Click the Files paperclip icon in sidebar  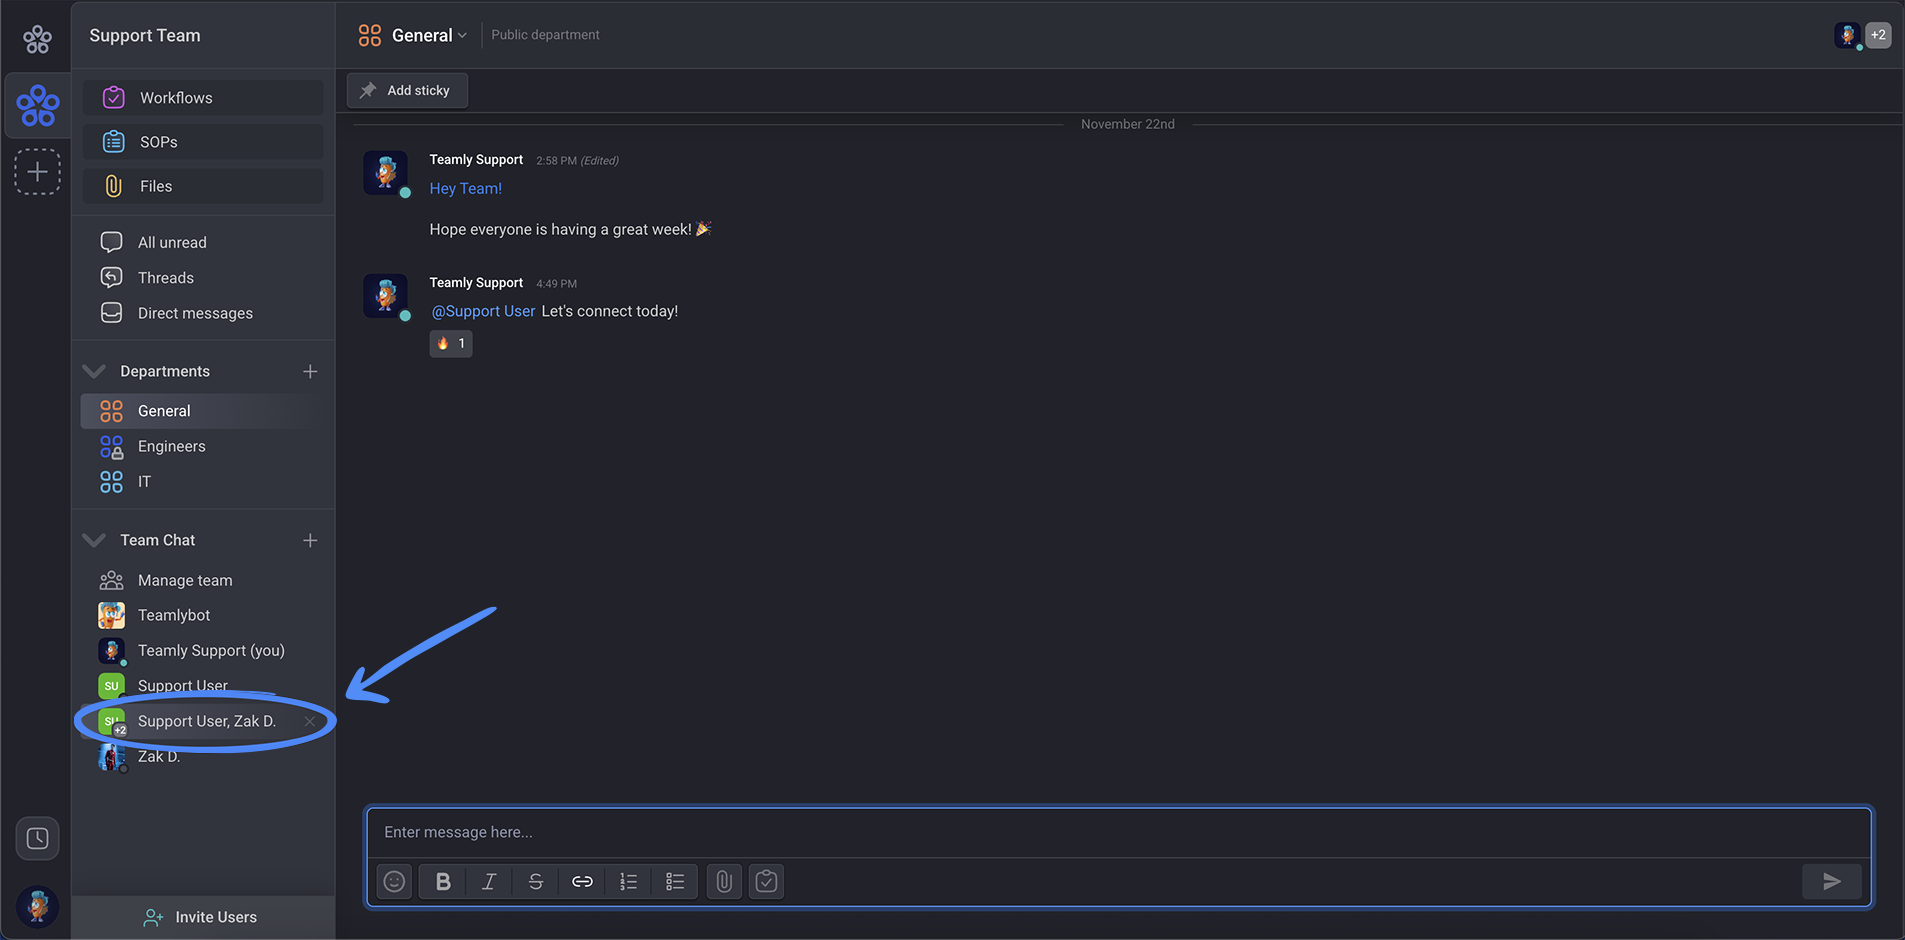click(114, 186)
